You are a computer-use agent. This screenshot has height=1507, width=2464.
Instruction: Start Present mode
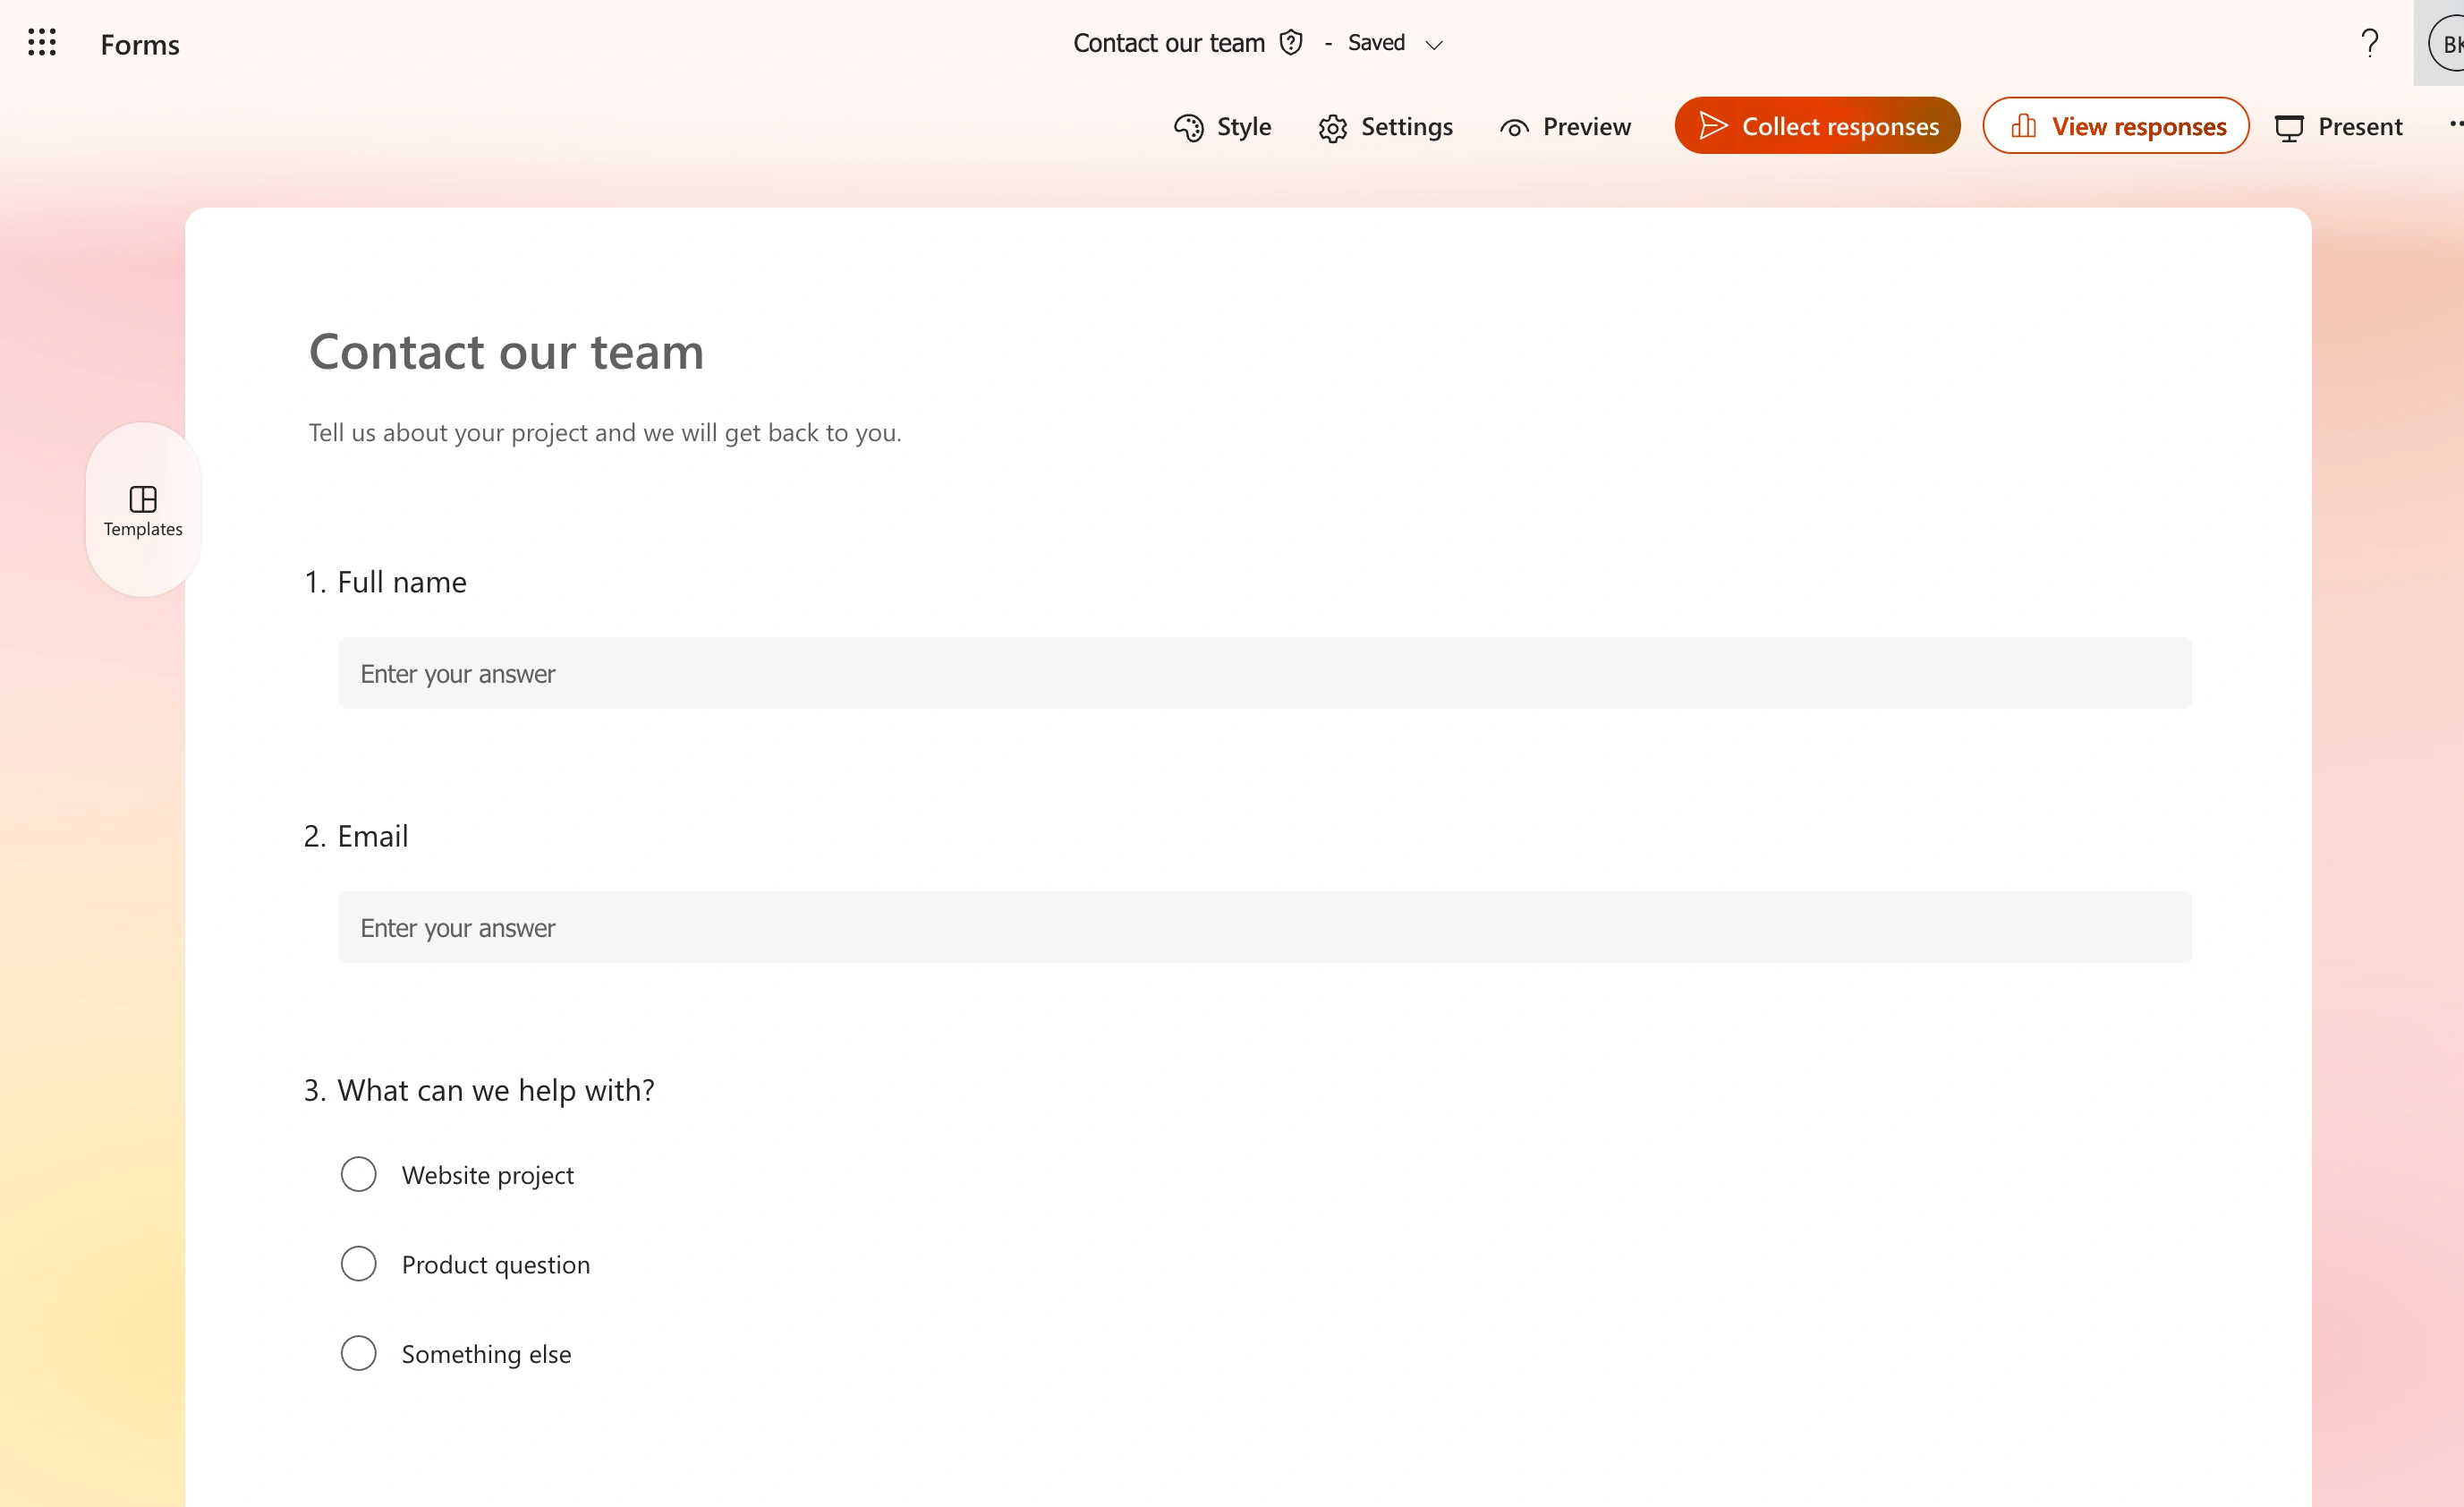coord(2338,127)
